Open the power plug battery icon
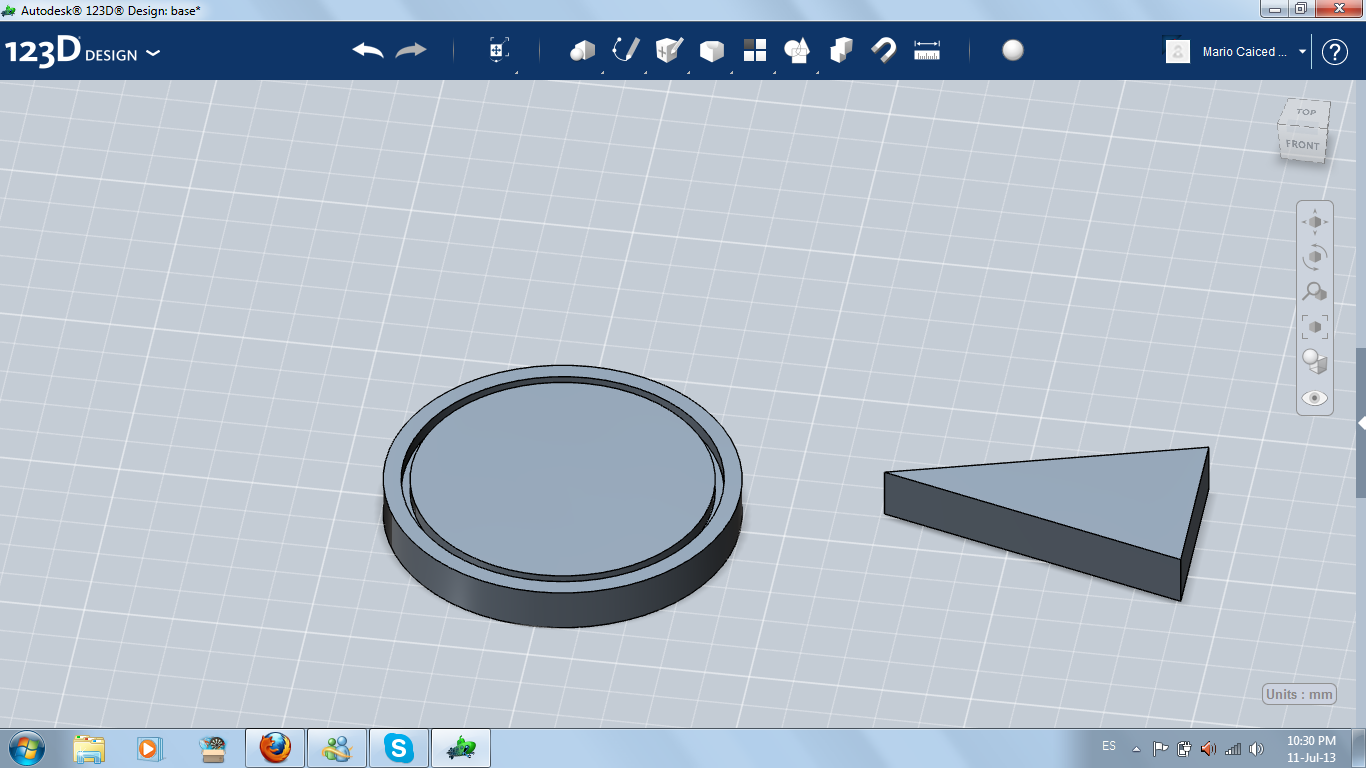 pos(1184,748)
